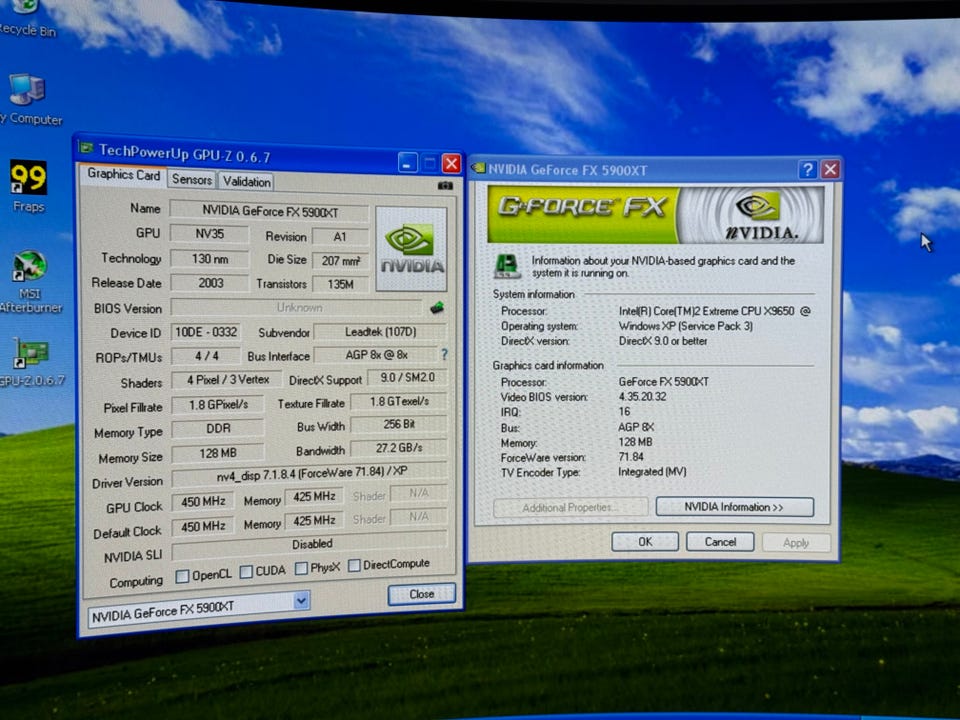This screenshot has height=720, width=960.
Task: Click the bus interface question mark icon
Action: 444,355
